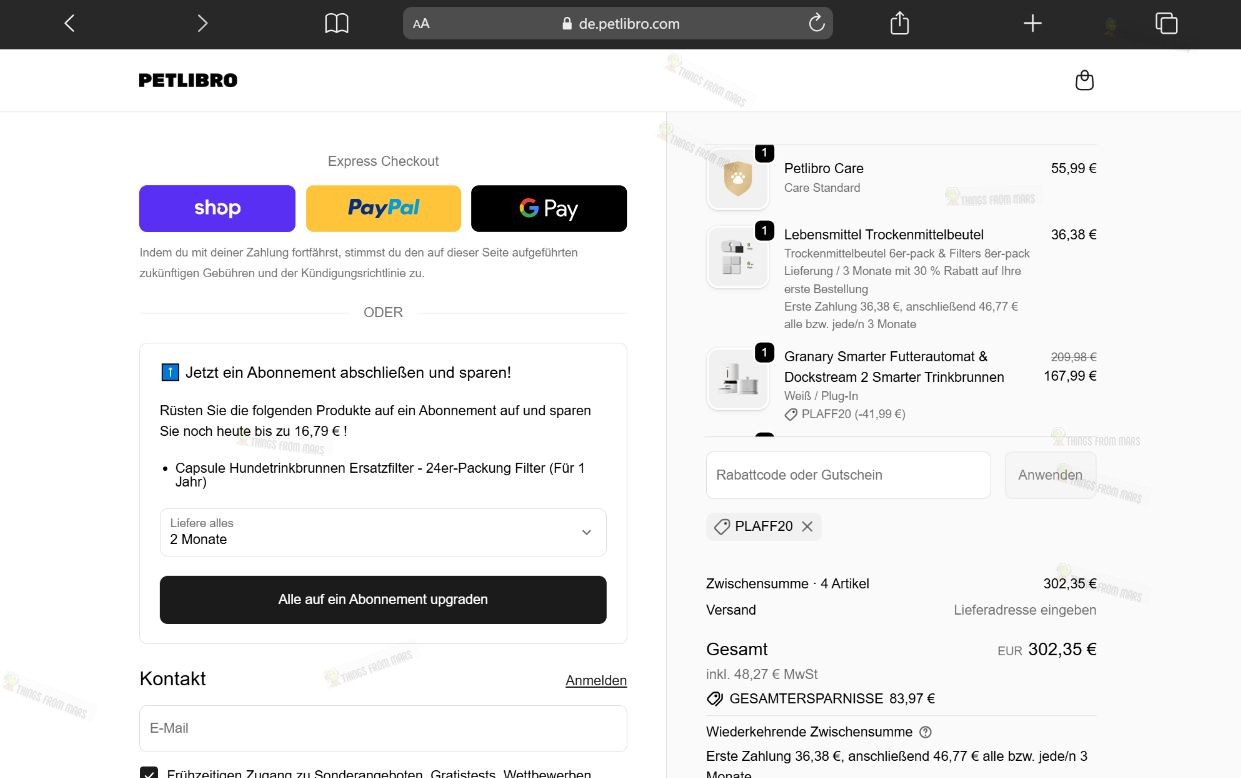
Task: Show info for Wiederkehrende Zwischensumme
Action: (x=925, y=732)
